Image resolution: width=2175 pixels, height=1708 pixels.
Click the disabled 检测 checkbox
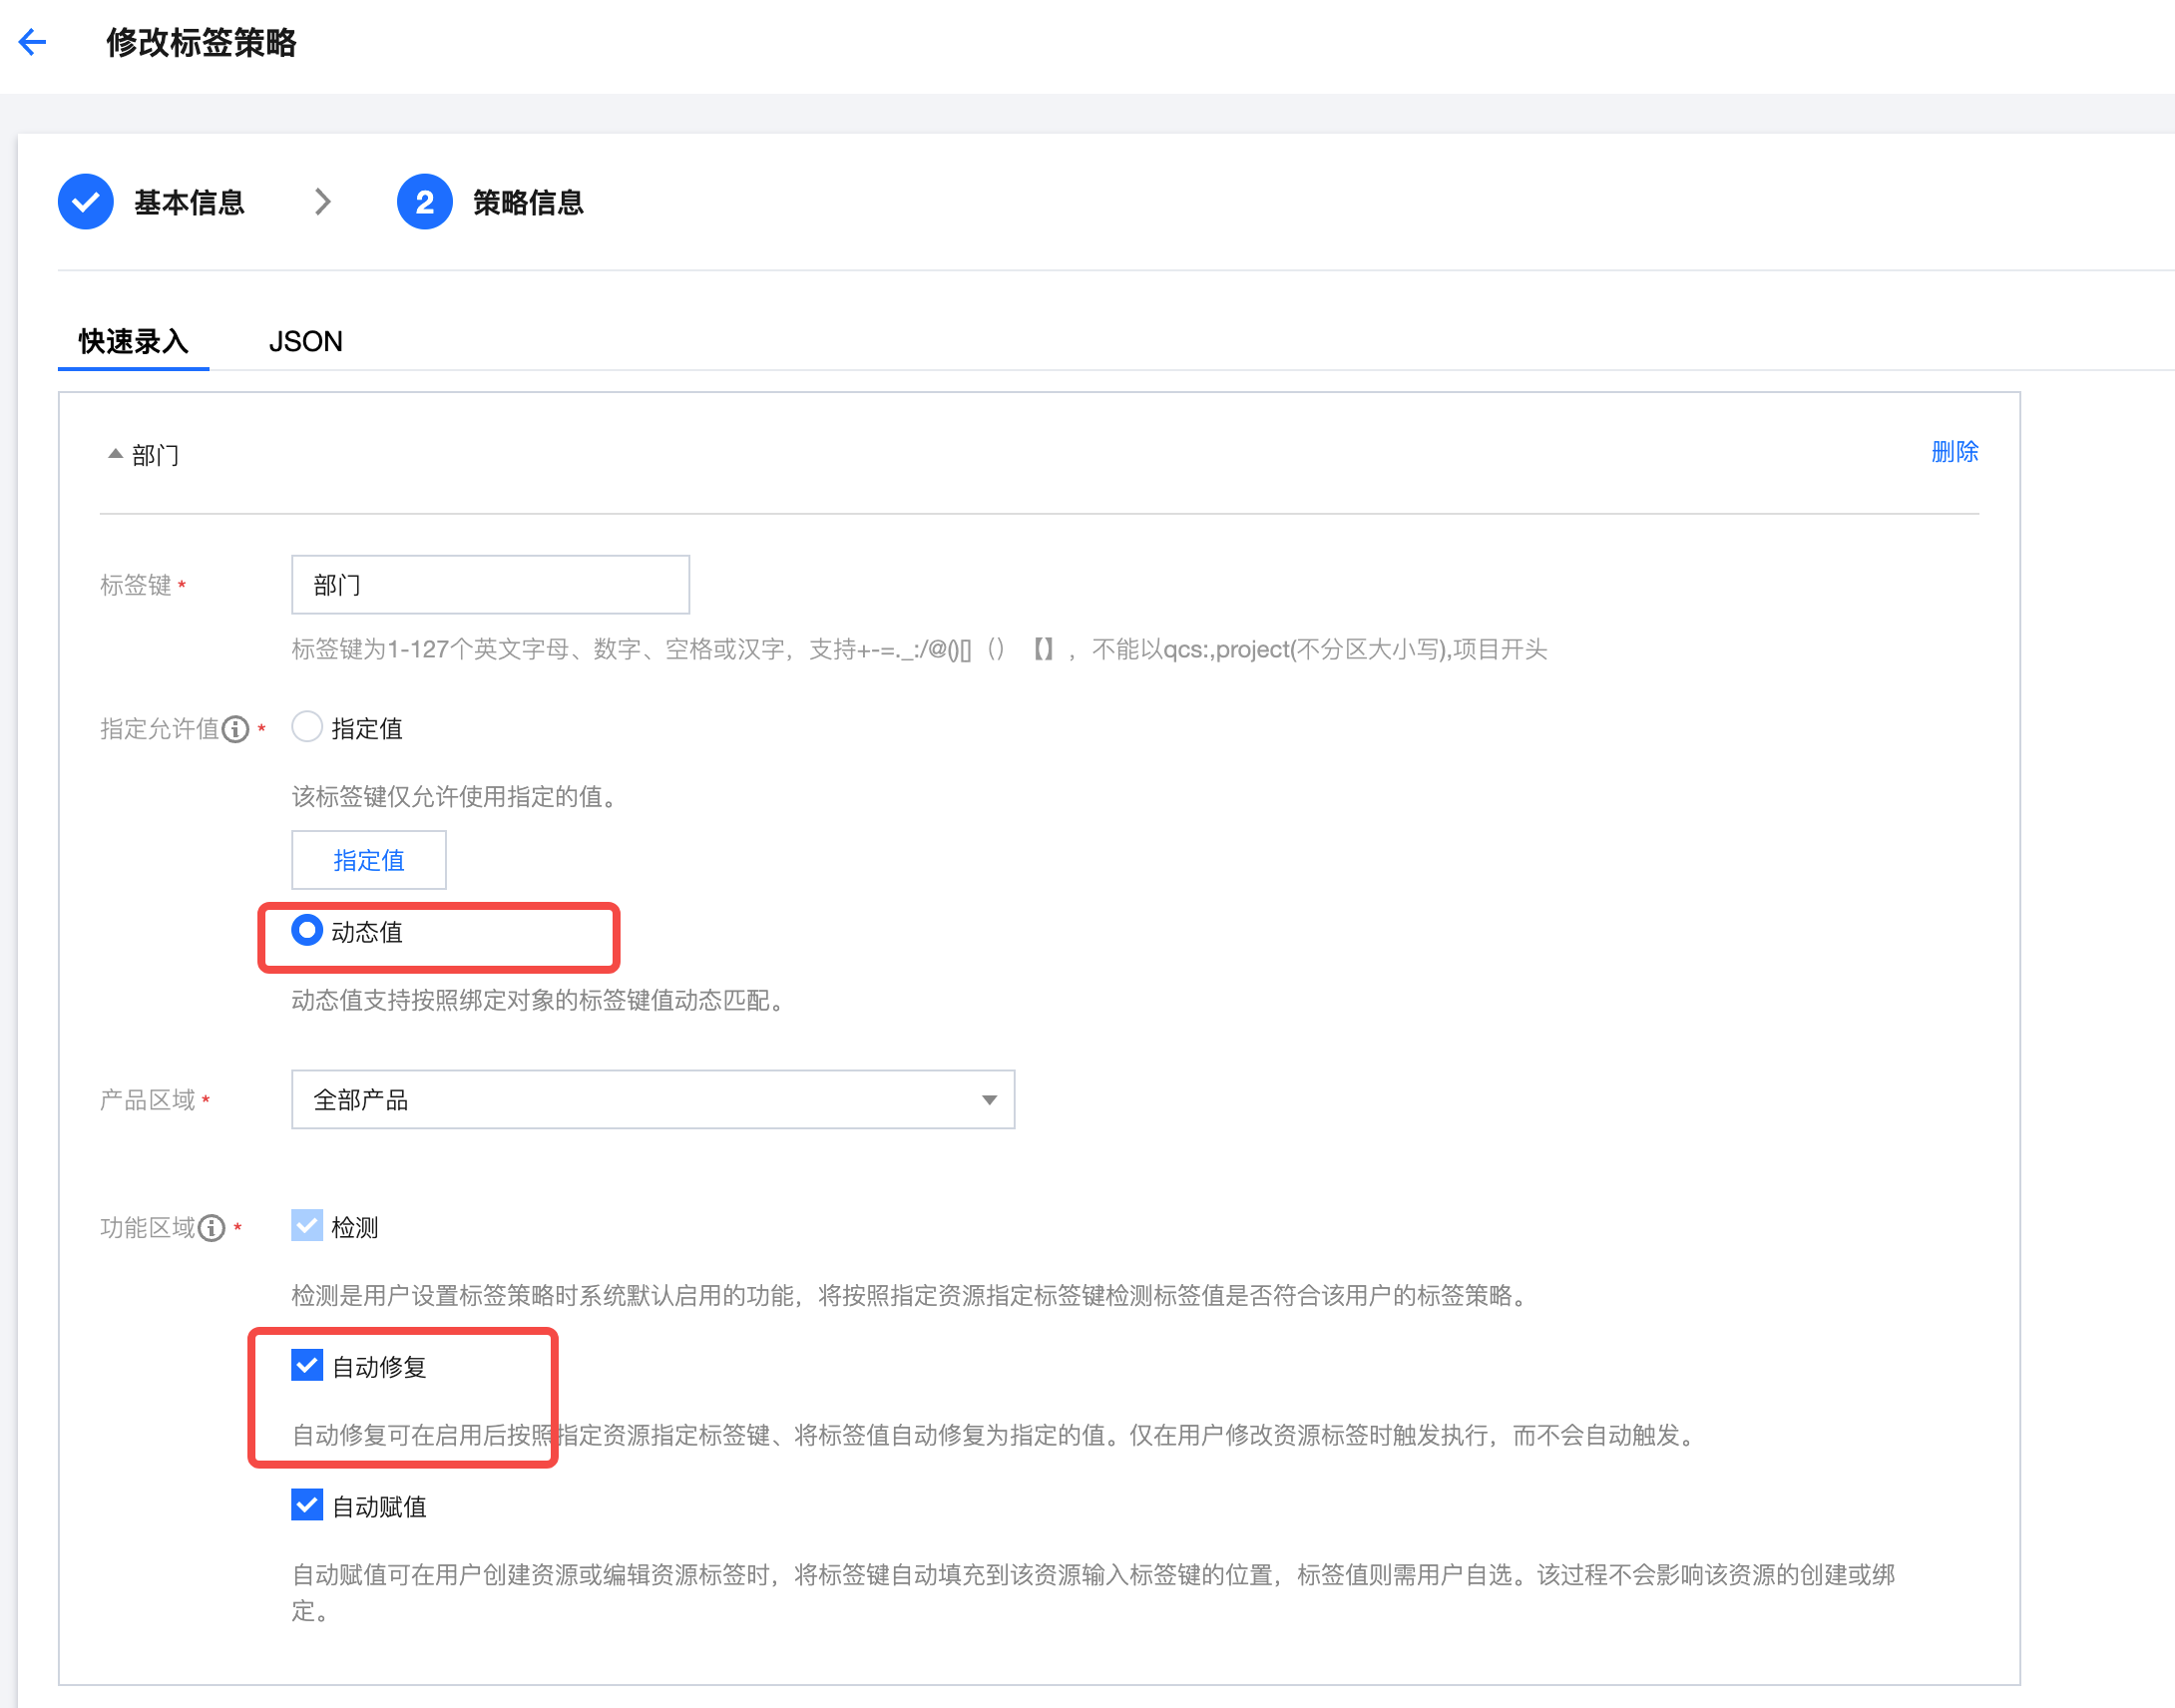pos(307,1226)
